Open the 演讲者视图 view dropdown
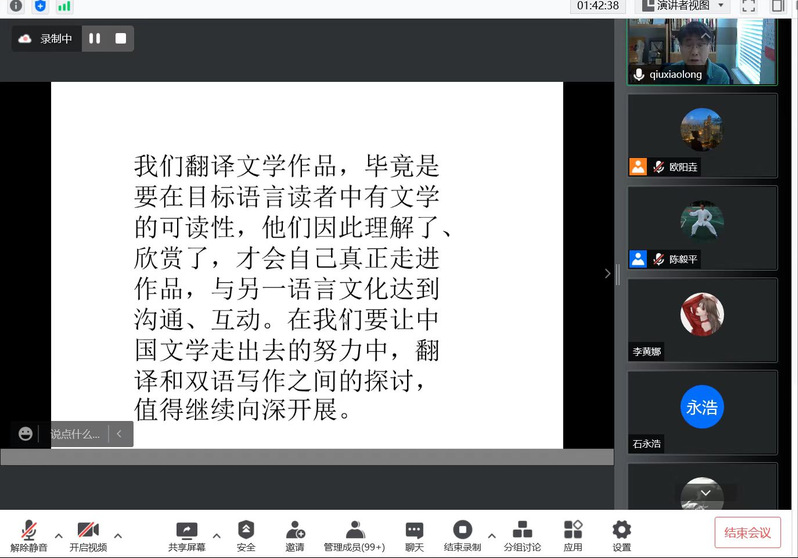 click(683, 6)
